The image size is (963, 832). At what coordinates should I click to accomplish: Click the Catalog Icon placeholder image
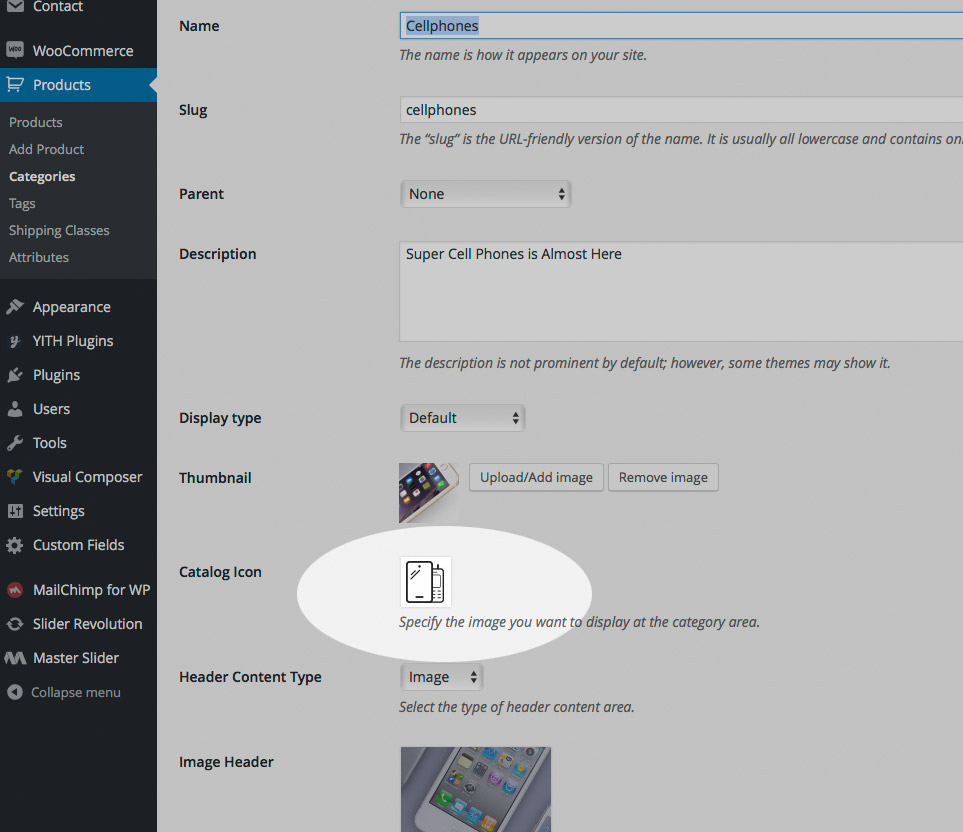425,581
